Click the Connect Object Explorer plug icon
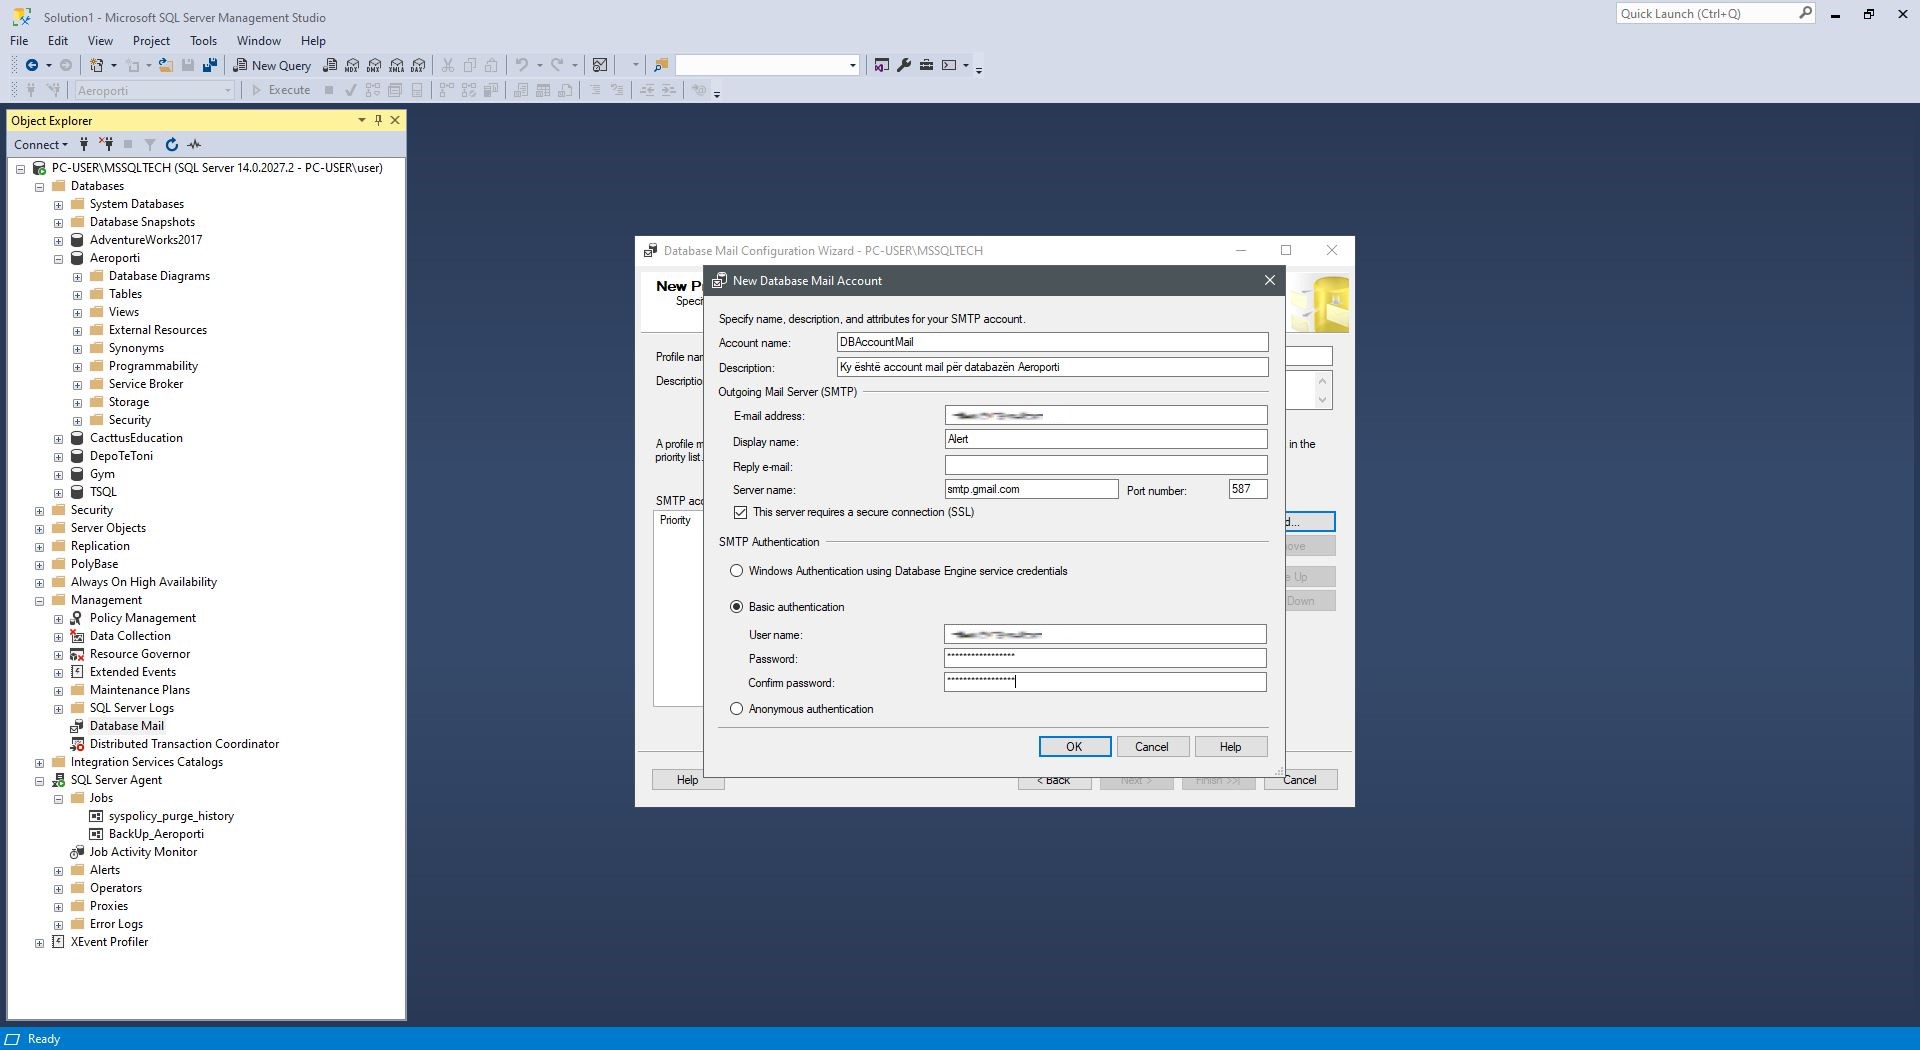Screen dimensions: 1920x1050 coord(84,144)
